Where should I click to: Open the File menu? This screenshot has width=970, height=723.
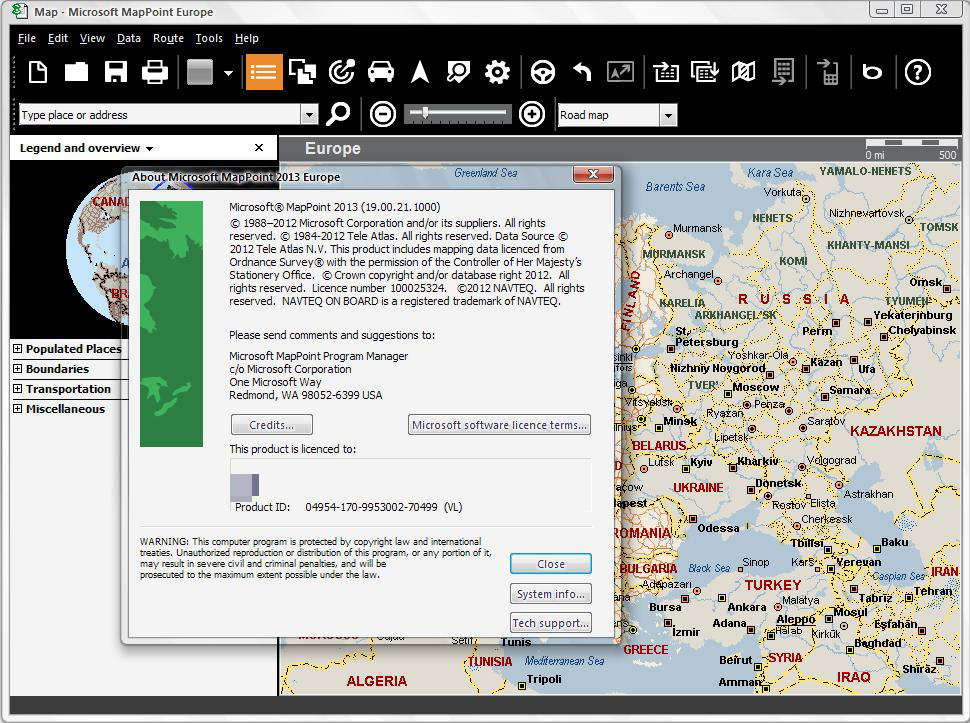[27, 38]
